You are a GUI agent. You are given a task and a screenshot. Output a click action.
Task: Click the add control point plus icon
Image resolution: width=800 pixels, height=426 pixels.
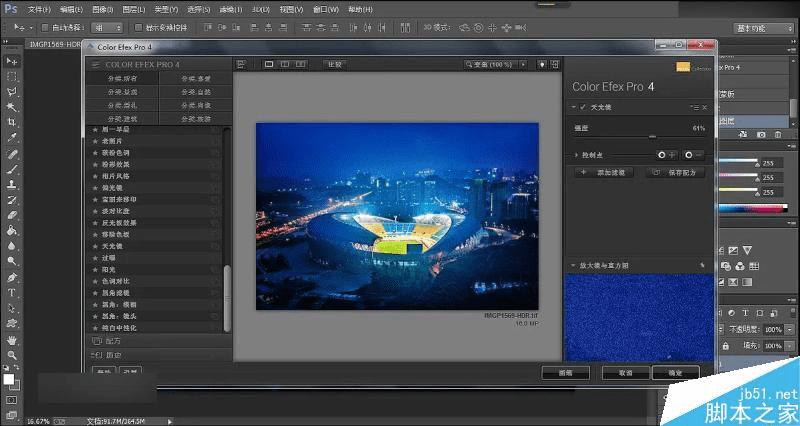point(666,155)
